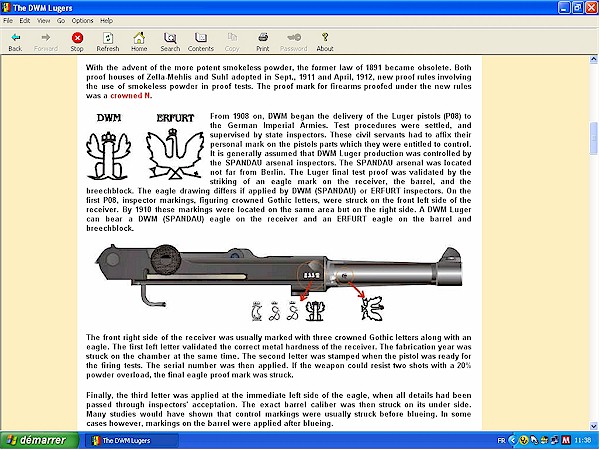Open the File menu
600x450 pixels.
coord(8,21)
